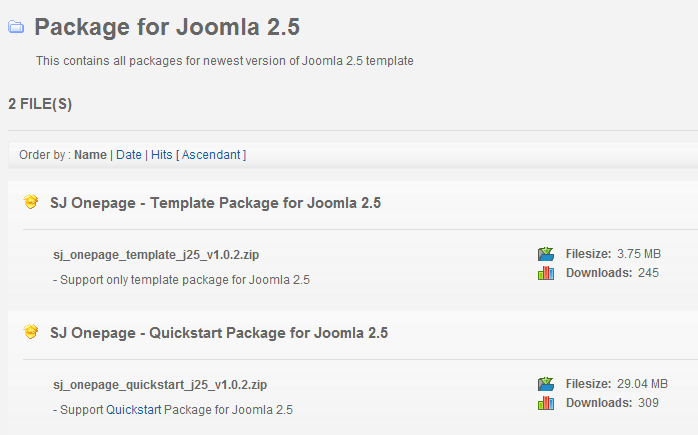Follow the blue Quickstart link in description
Screen dimensions: 698x435
click(x=134, y=410)
